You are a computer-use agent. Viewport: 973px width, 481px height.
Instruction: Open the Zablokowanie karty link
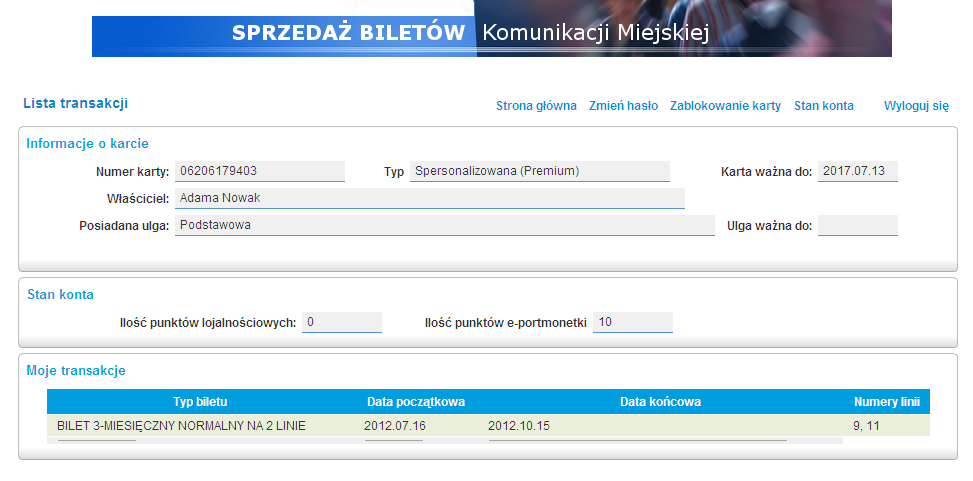click(x=725, y=106)
